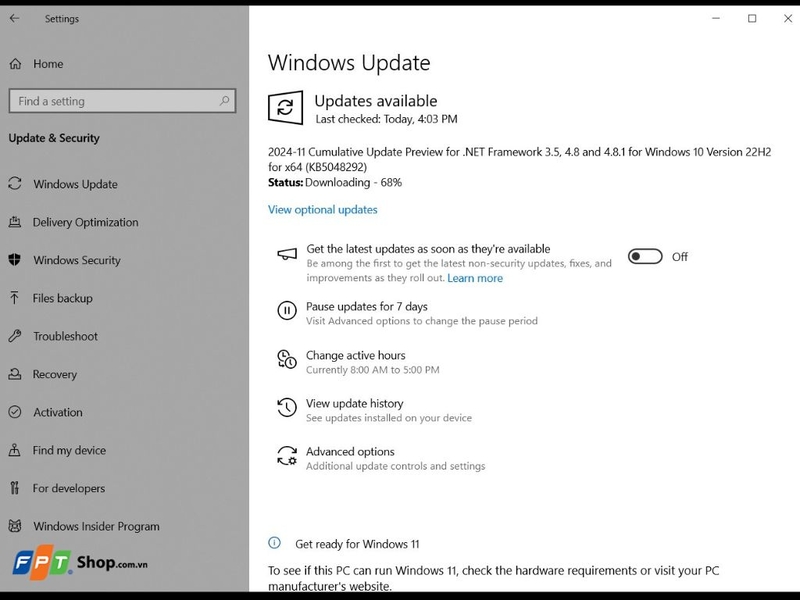Open Delivery Optimization settings
The height and width of the screenshot is (600, 800).
(x=85, y=222)
